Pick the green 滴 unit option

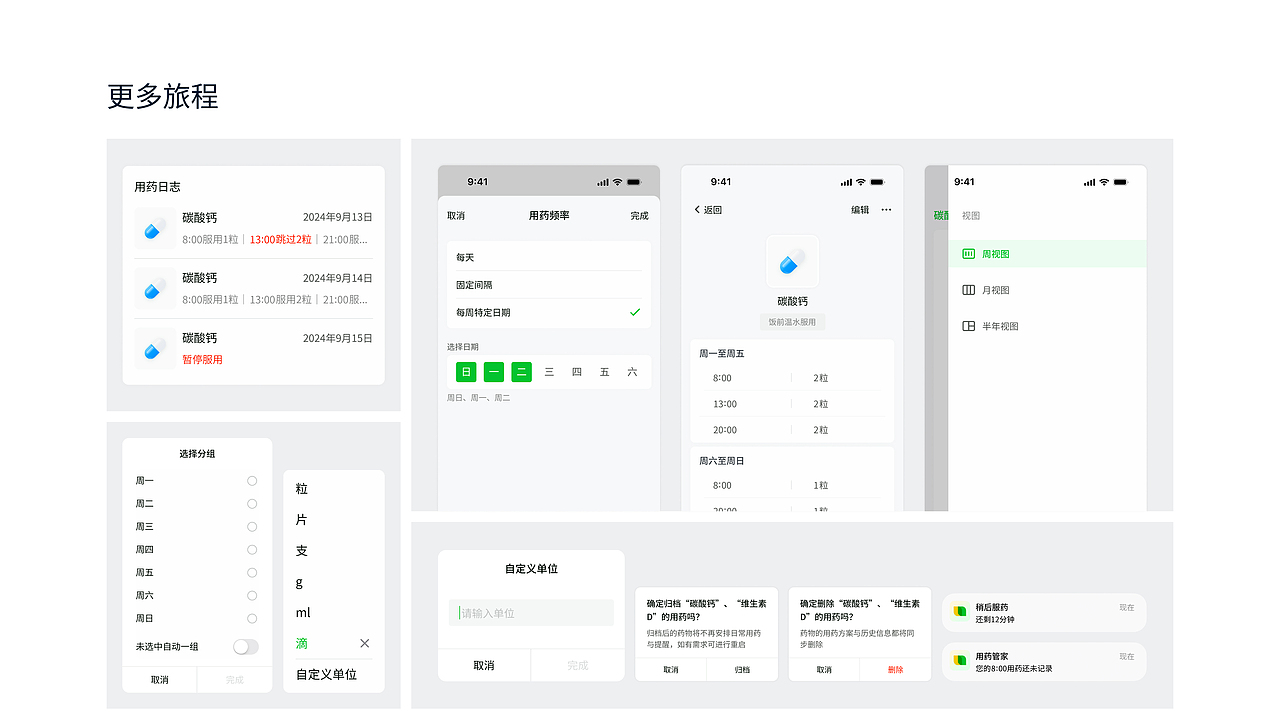pos(302,644)
